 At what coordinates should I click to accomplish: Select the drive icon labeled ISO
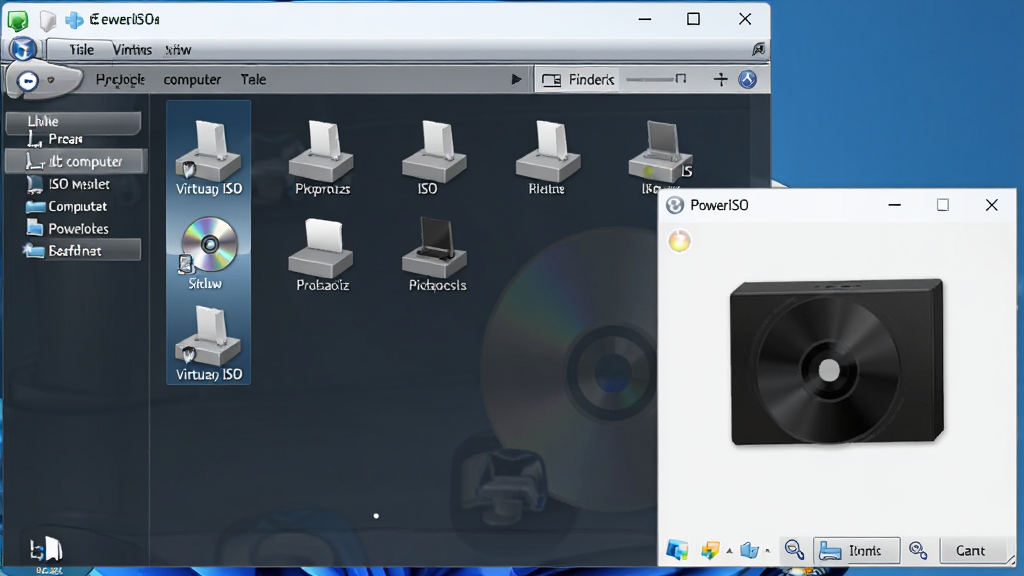pyautogui.click(x=434, y=157)
